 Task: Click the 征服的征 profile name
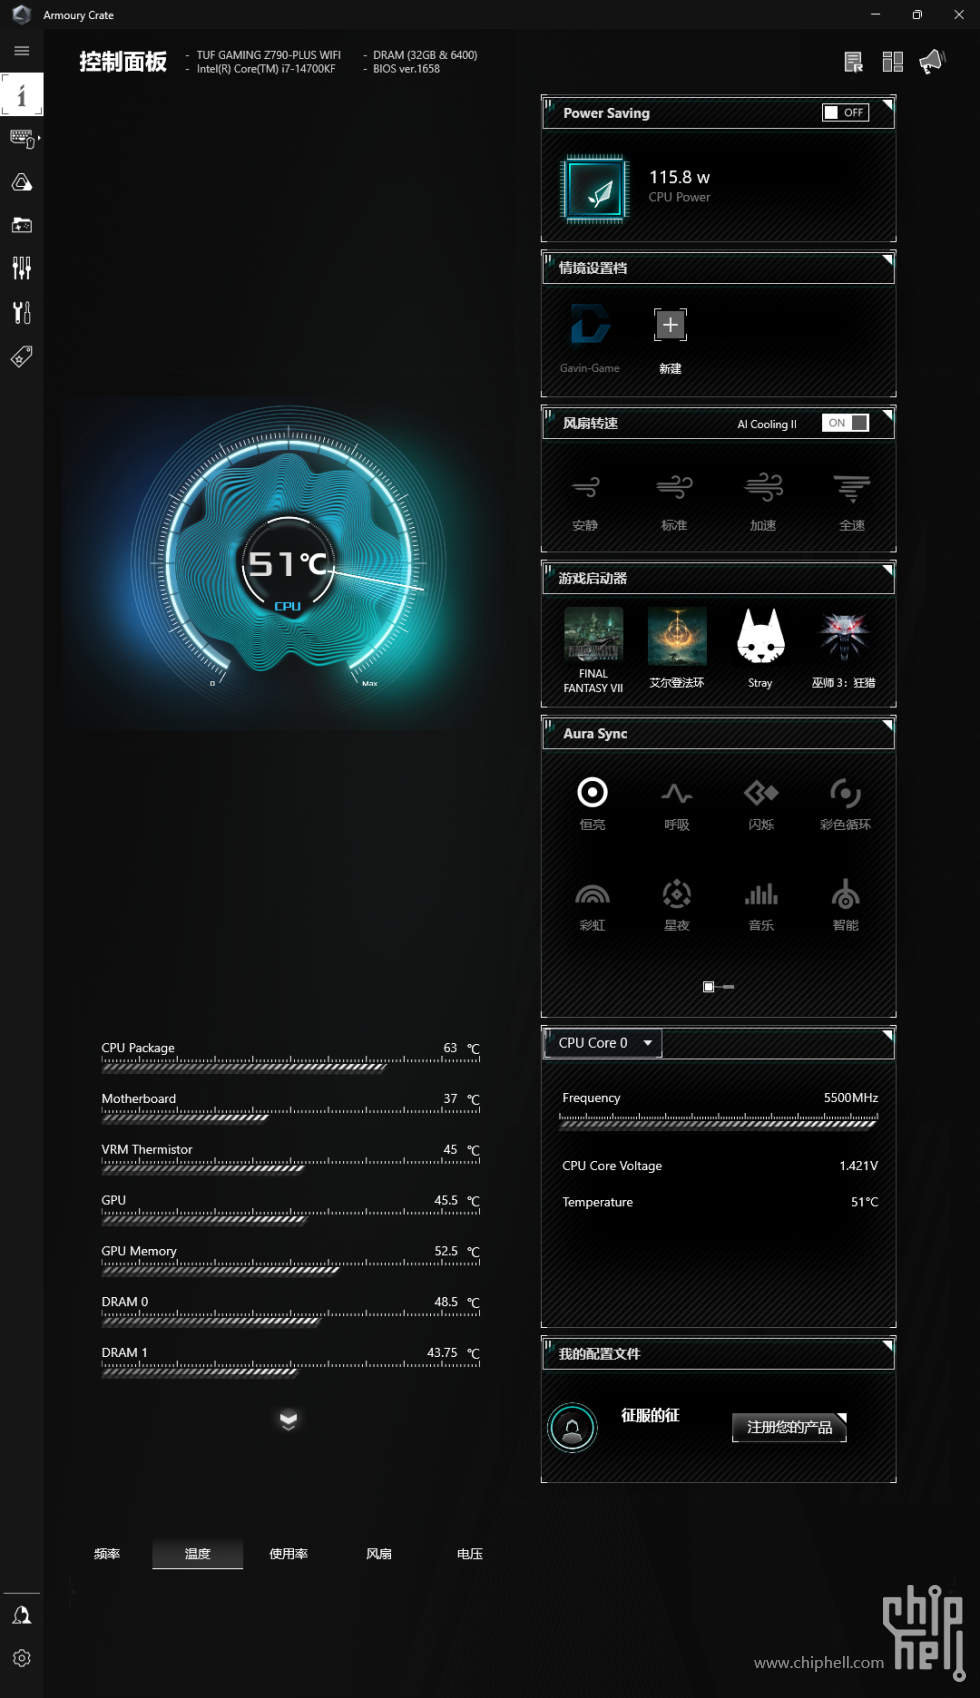pos(650,1415)
